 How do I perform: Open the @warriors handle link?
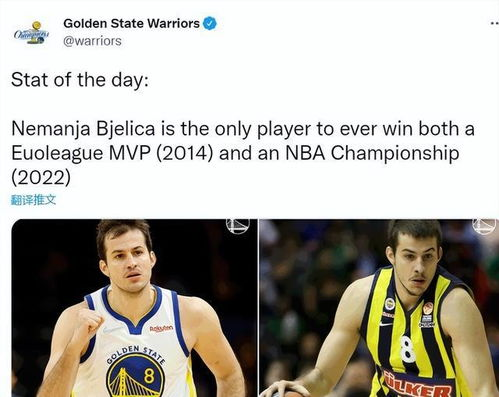point(92,41)
